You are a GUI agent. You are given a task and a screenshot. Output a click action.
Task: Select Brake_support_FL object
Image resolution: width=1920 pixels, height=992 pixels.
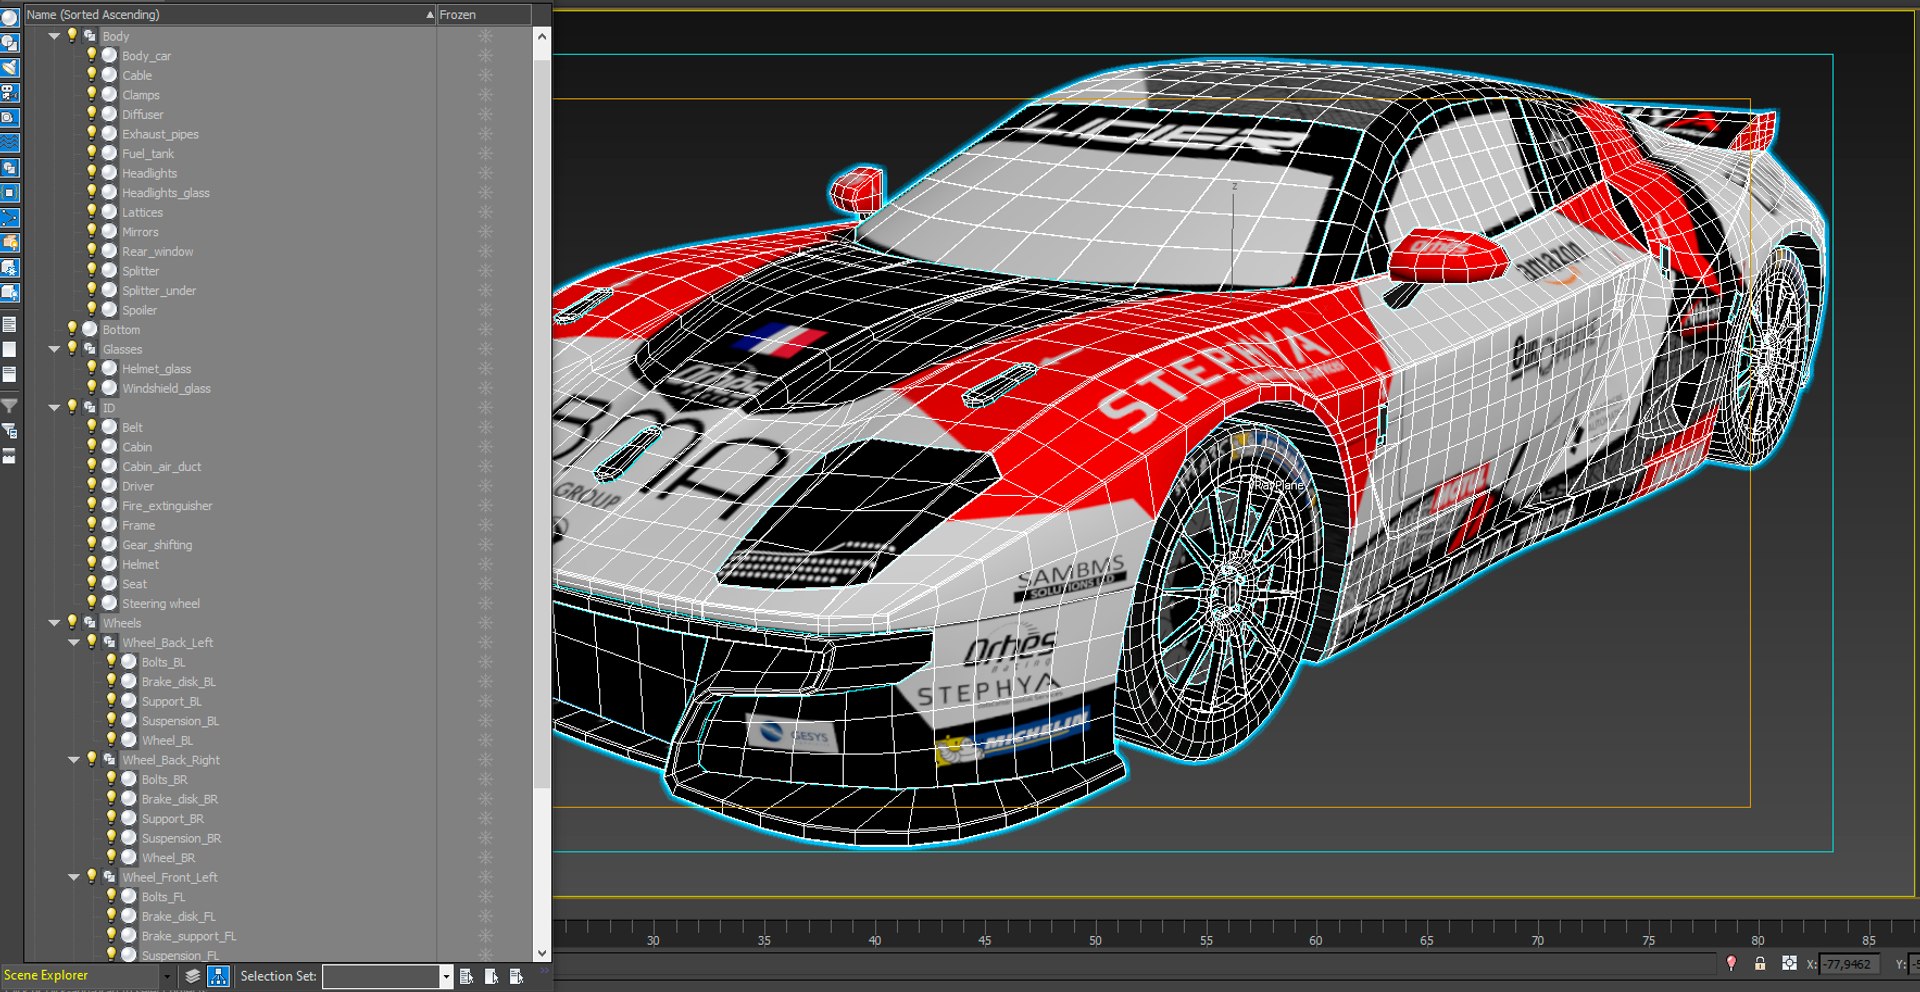pyautogui.click(x=189, y=936)
